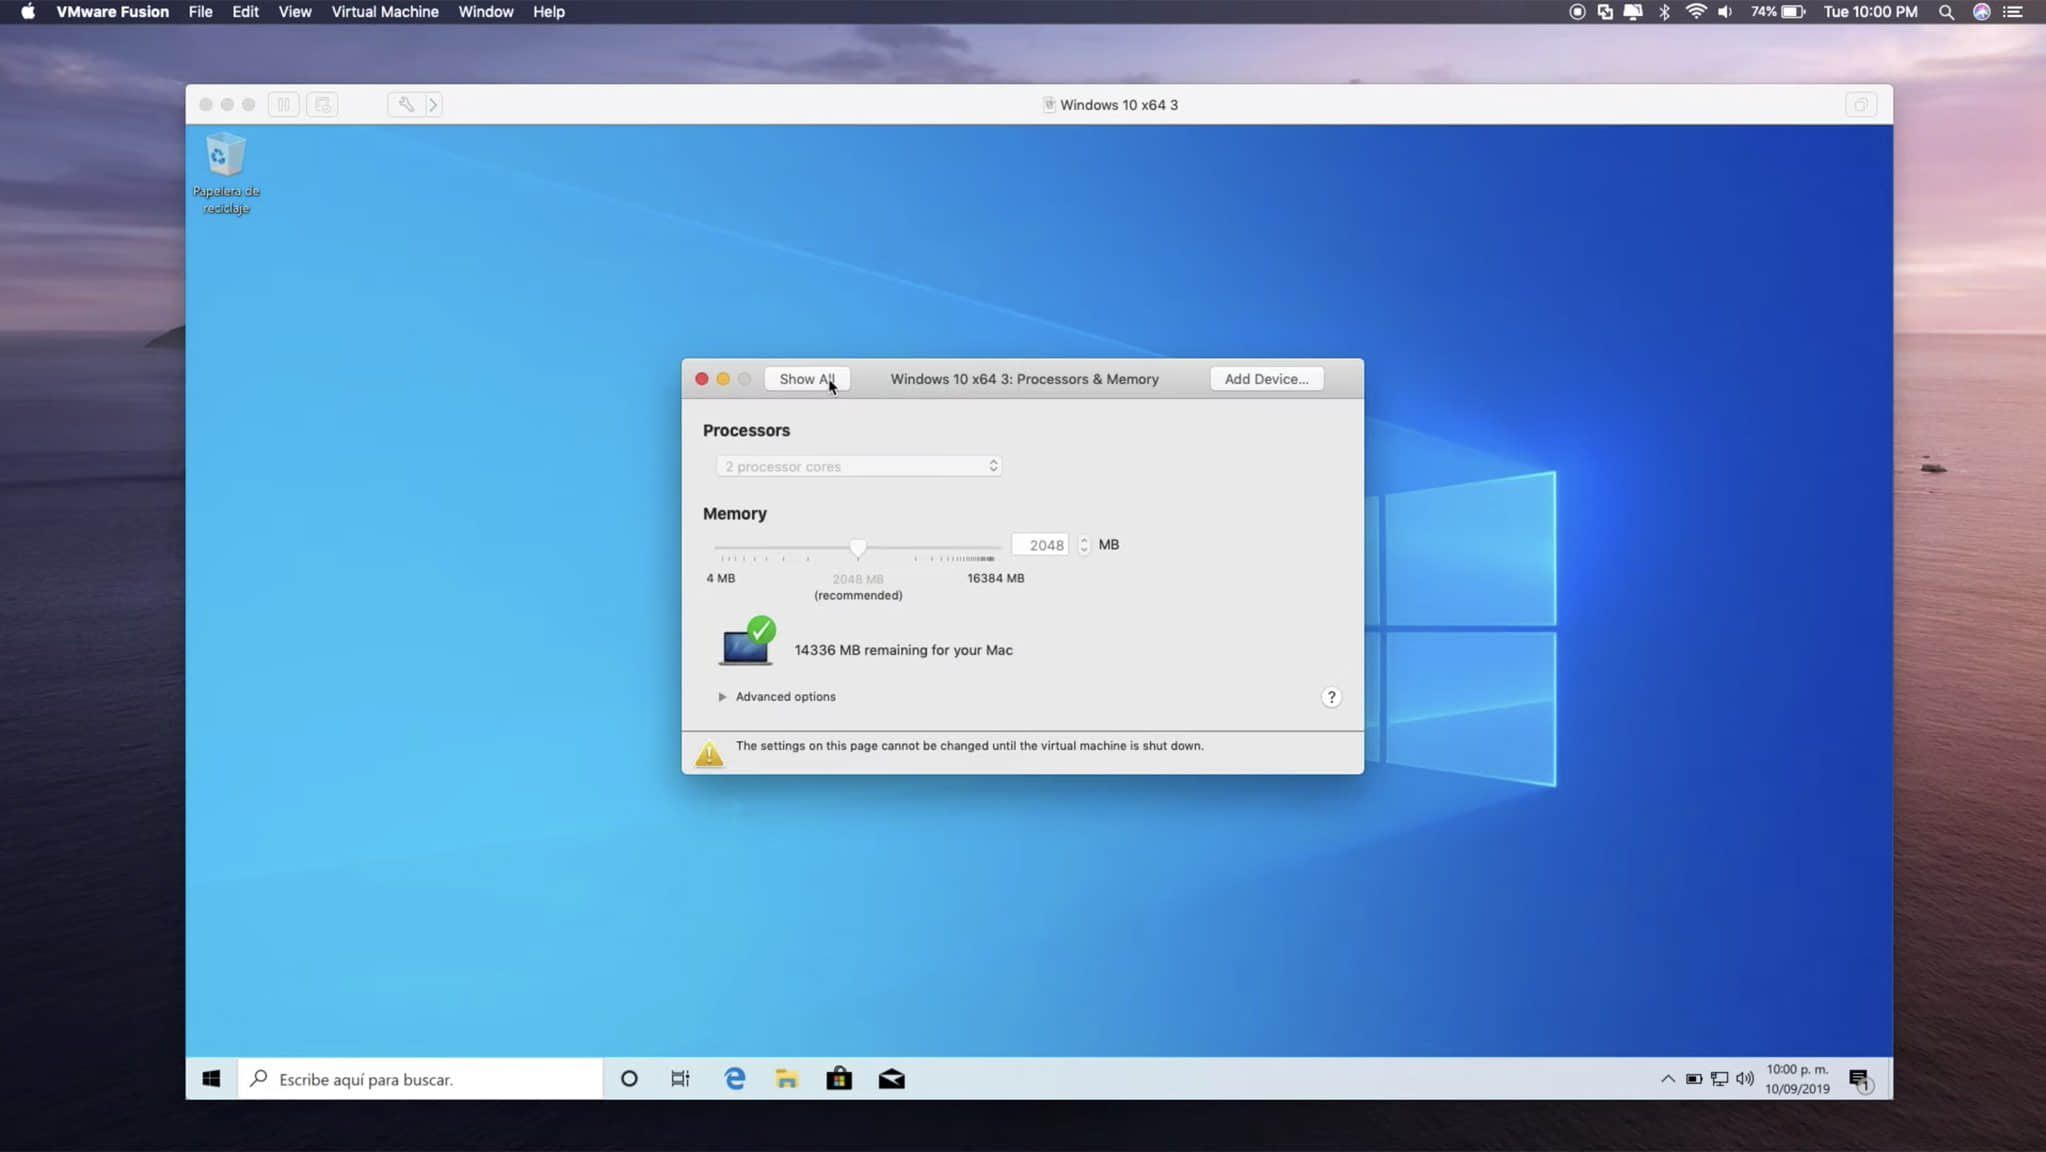Open the View menu
Viewport: 2046px width, 1152px height.
pyautogui.click(x=294, y=12)
